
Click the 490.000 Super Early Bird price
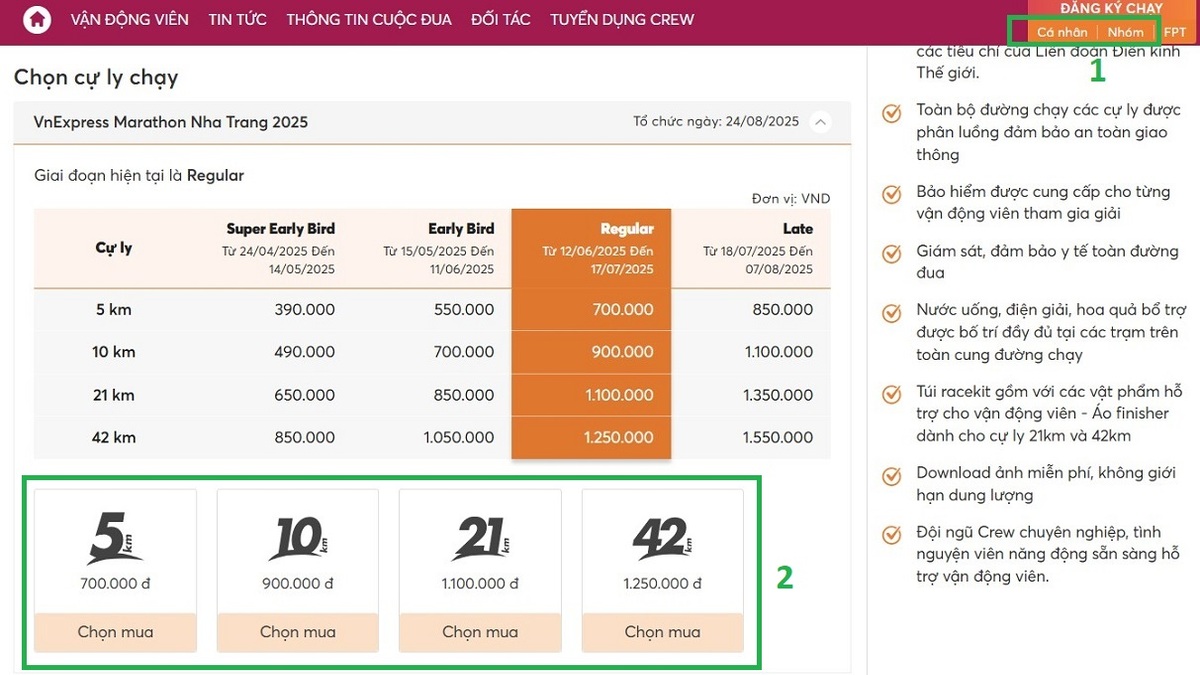tap(305, 352)
